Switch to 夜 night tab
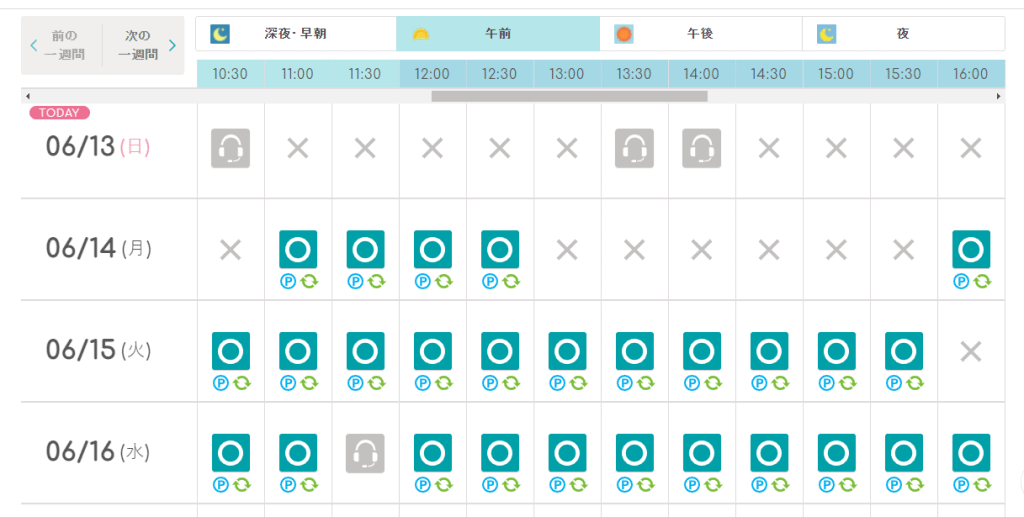 tap(902, 34)
